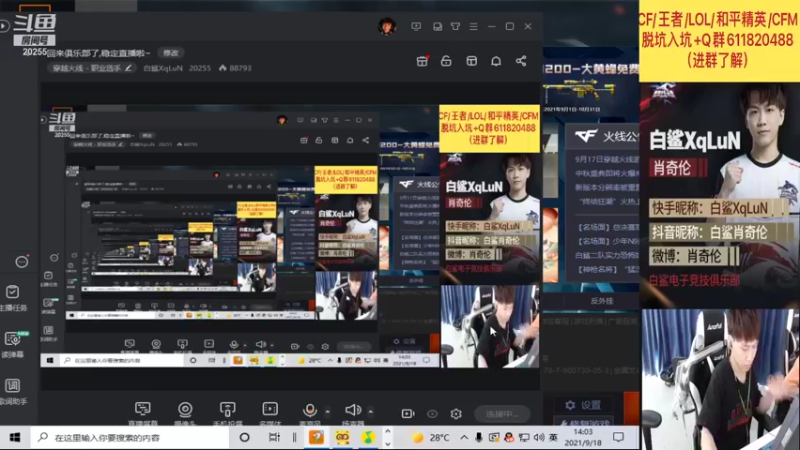Click the 连接中... status button
800x450 pixels.
pyautogui.click(x=502, y=414)
